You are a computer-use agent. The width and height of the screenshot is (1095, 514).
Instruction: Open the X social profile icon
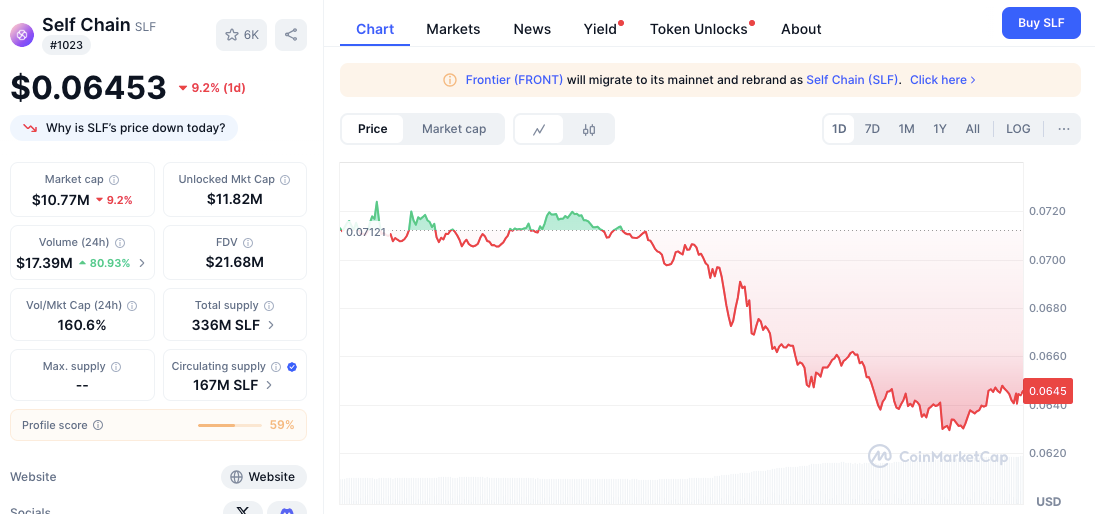[243, 509]
